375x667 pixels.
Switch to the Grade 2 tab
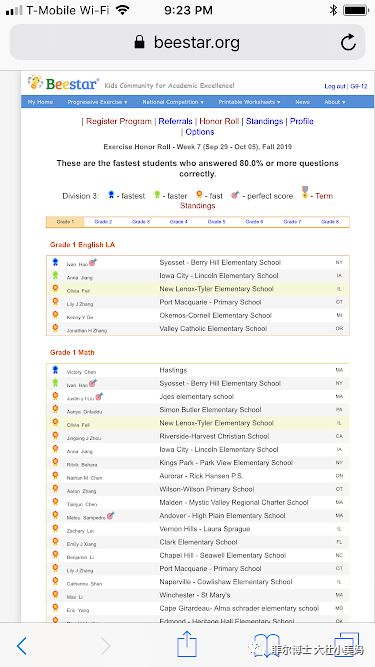103,222
